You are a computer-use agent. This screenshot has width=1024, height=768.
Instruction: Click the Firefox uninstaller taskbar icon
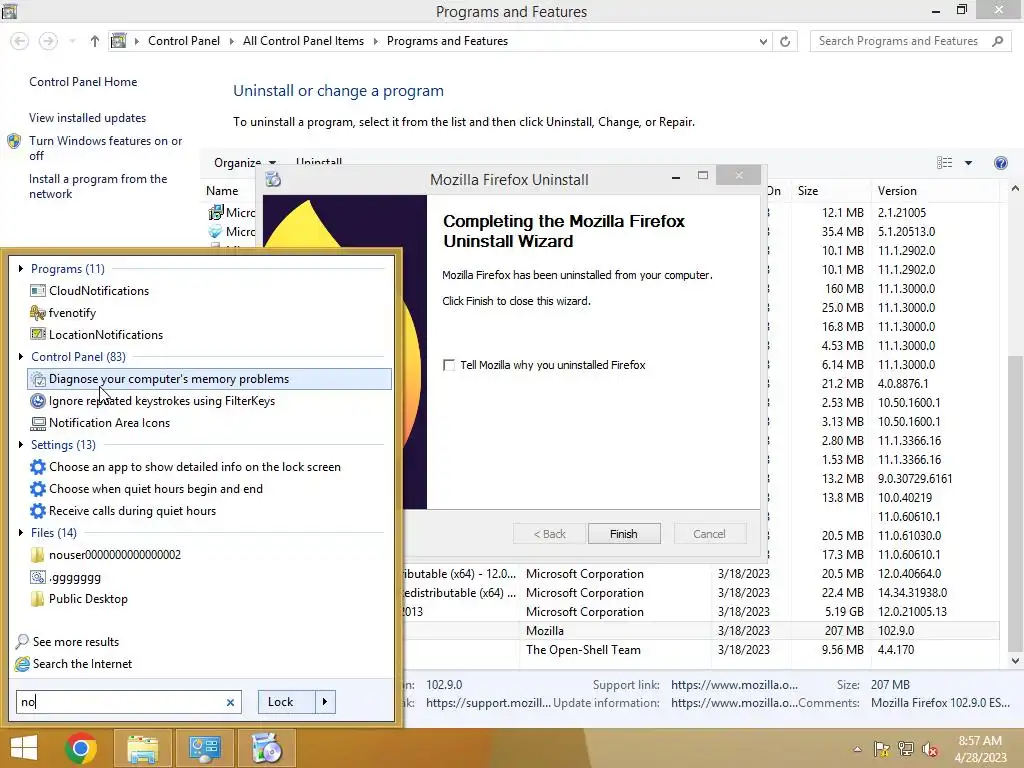[x=266, y=748]
